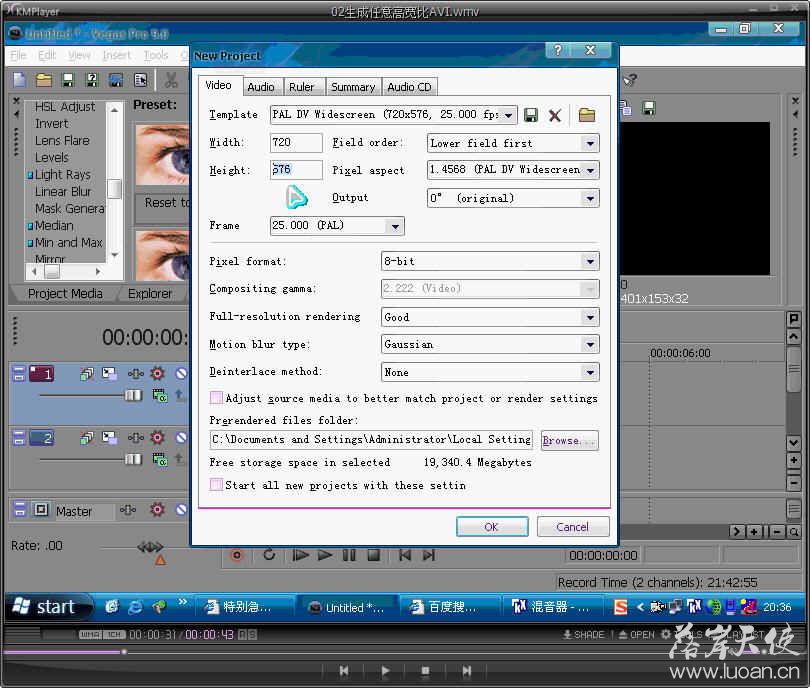
Task: Click Browse for prerendered files folder
Action: pyautogui.click(x=569, y=441)
